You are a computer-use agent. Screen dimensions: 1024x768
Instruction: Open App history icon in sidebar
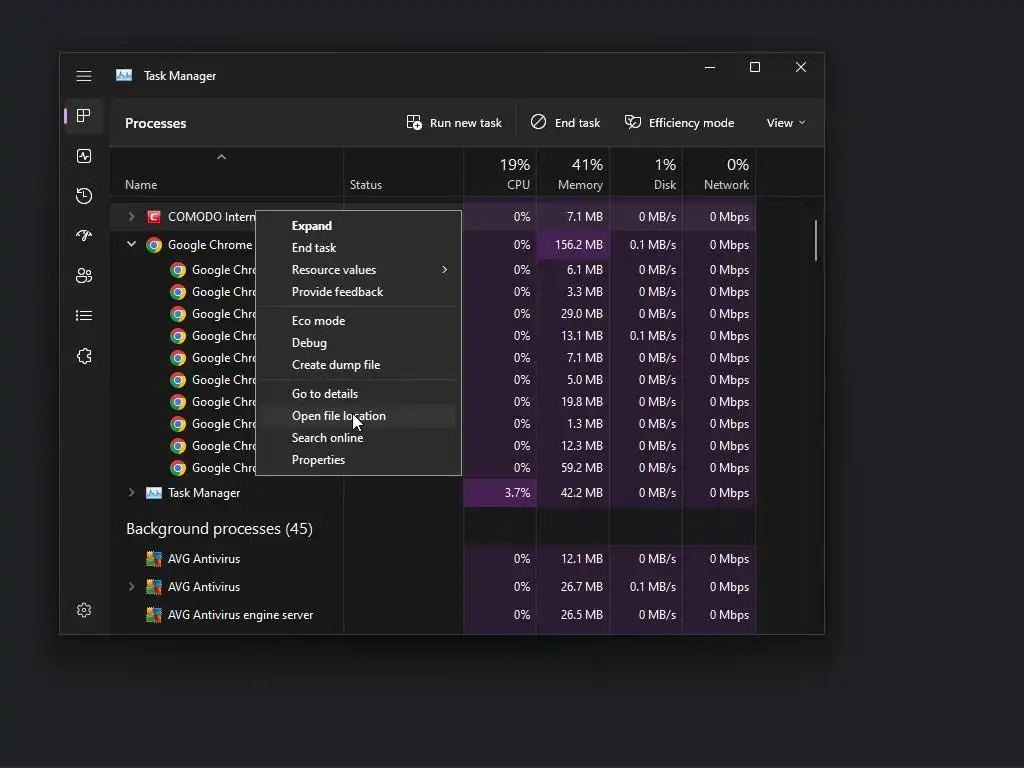pyautogui.click(x=84, y=196)
